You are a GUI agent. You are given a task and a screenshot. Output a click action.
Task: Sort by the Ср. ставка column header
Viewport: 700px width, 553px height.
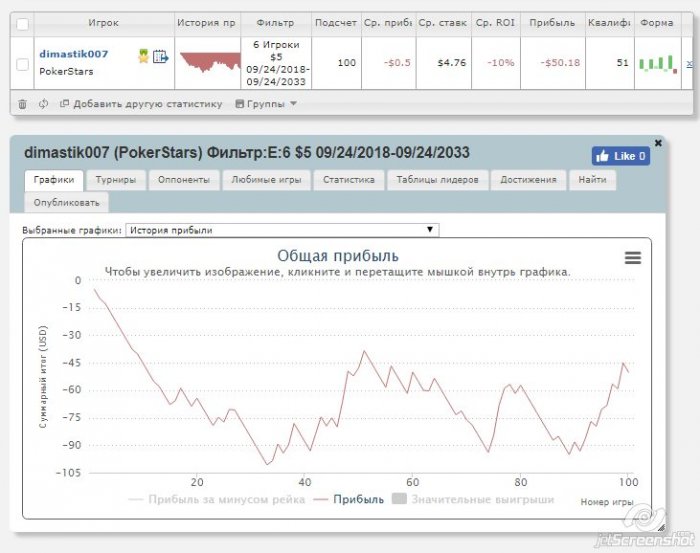[x=443, y=23]
